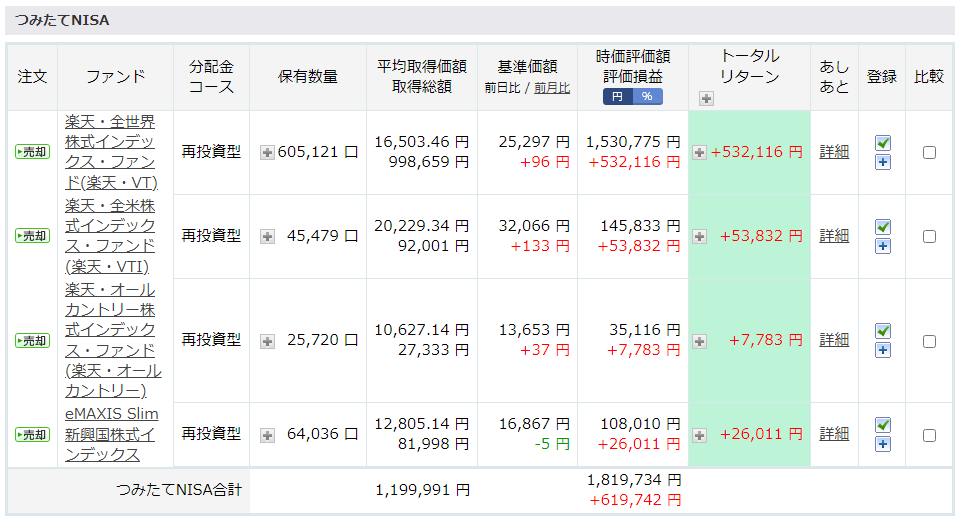This screenshot has width=960, height=520.
Task: Click the 売却 sell icon for 楽天・全世界株式 fund
Action: [x=32, y=152]
